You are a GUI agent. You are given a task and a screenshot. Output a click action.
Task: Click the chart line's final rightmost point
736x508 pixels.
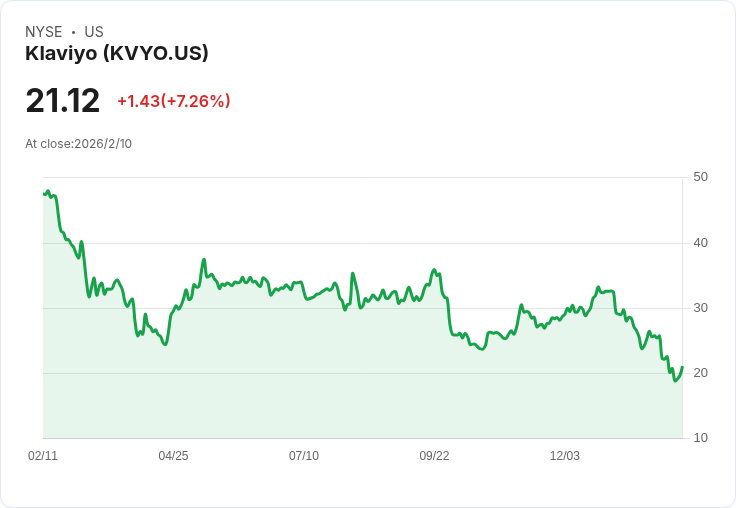click(x=682, y=368)
